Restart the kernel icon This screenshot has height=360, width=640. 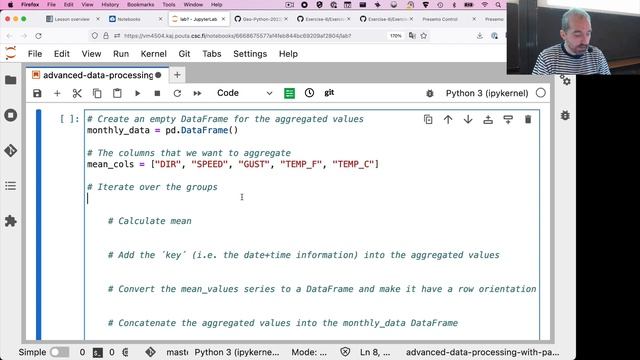coord(177,93)
